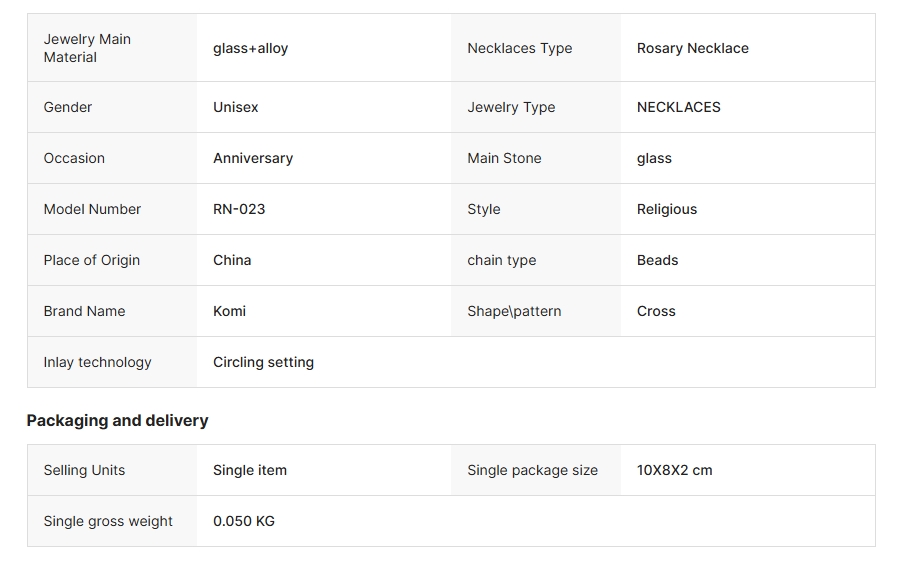This screenshot has width=911, height=564.
Task: Click the 'Single gross weight' label
Action: pyautogui.click(x=108, y=521)
